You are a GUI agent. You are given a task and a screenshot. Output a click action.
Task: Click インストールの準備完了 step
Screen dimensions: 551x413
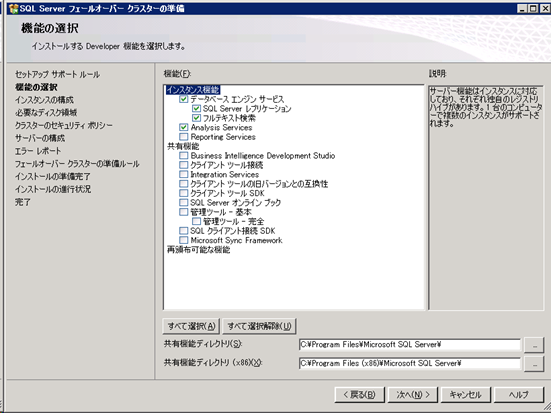(53, 176)
